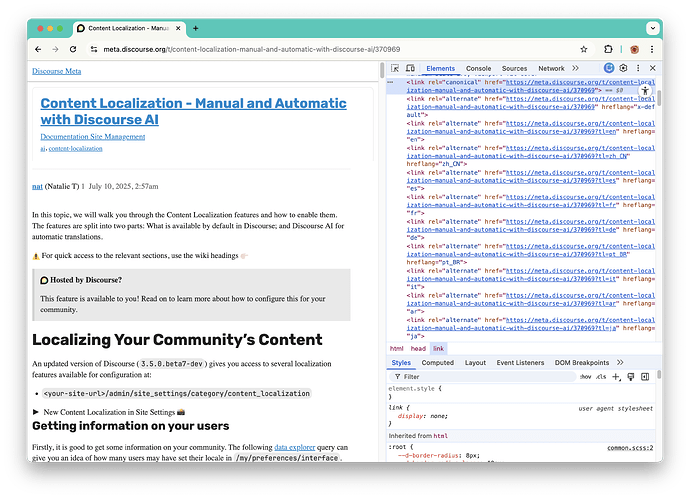Toggle :hov element state options
This screenshot has width=690, height=497.
[585, 377]
